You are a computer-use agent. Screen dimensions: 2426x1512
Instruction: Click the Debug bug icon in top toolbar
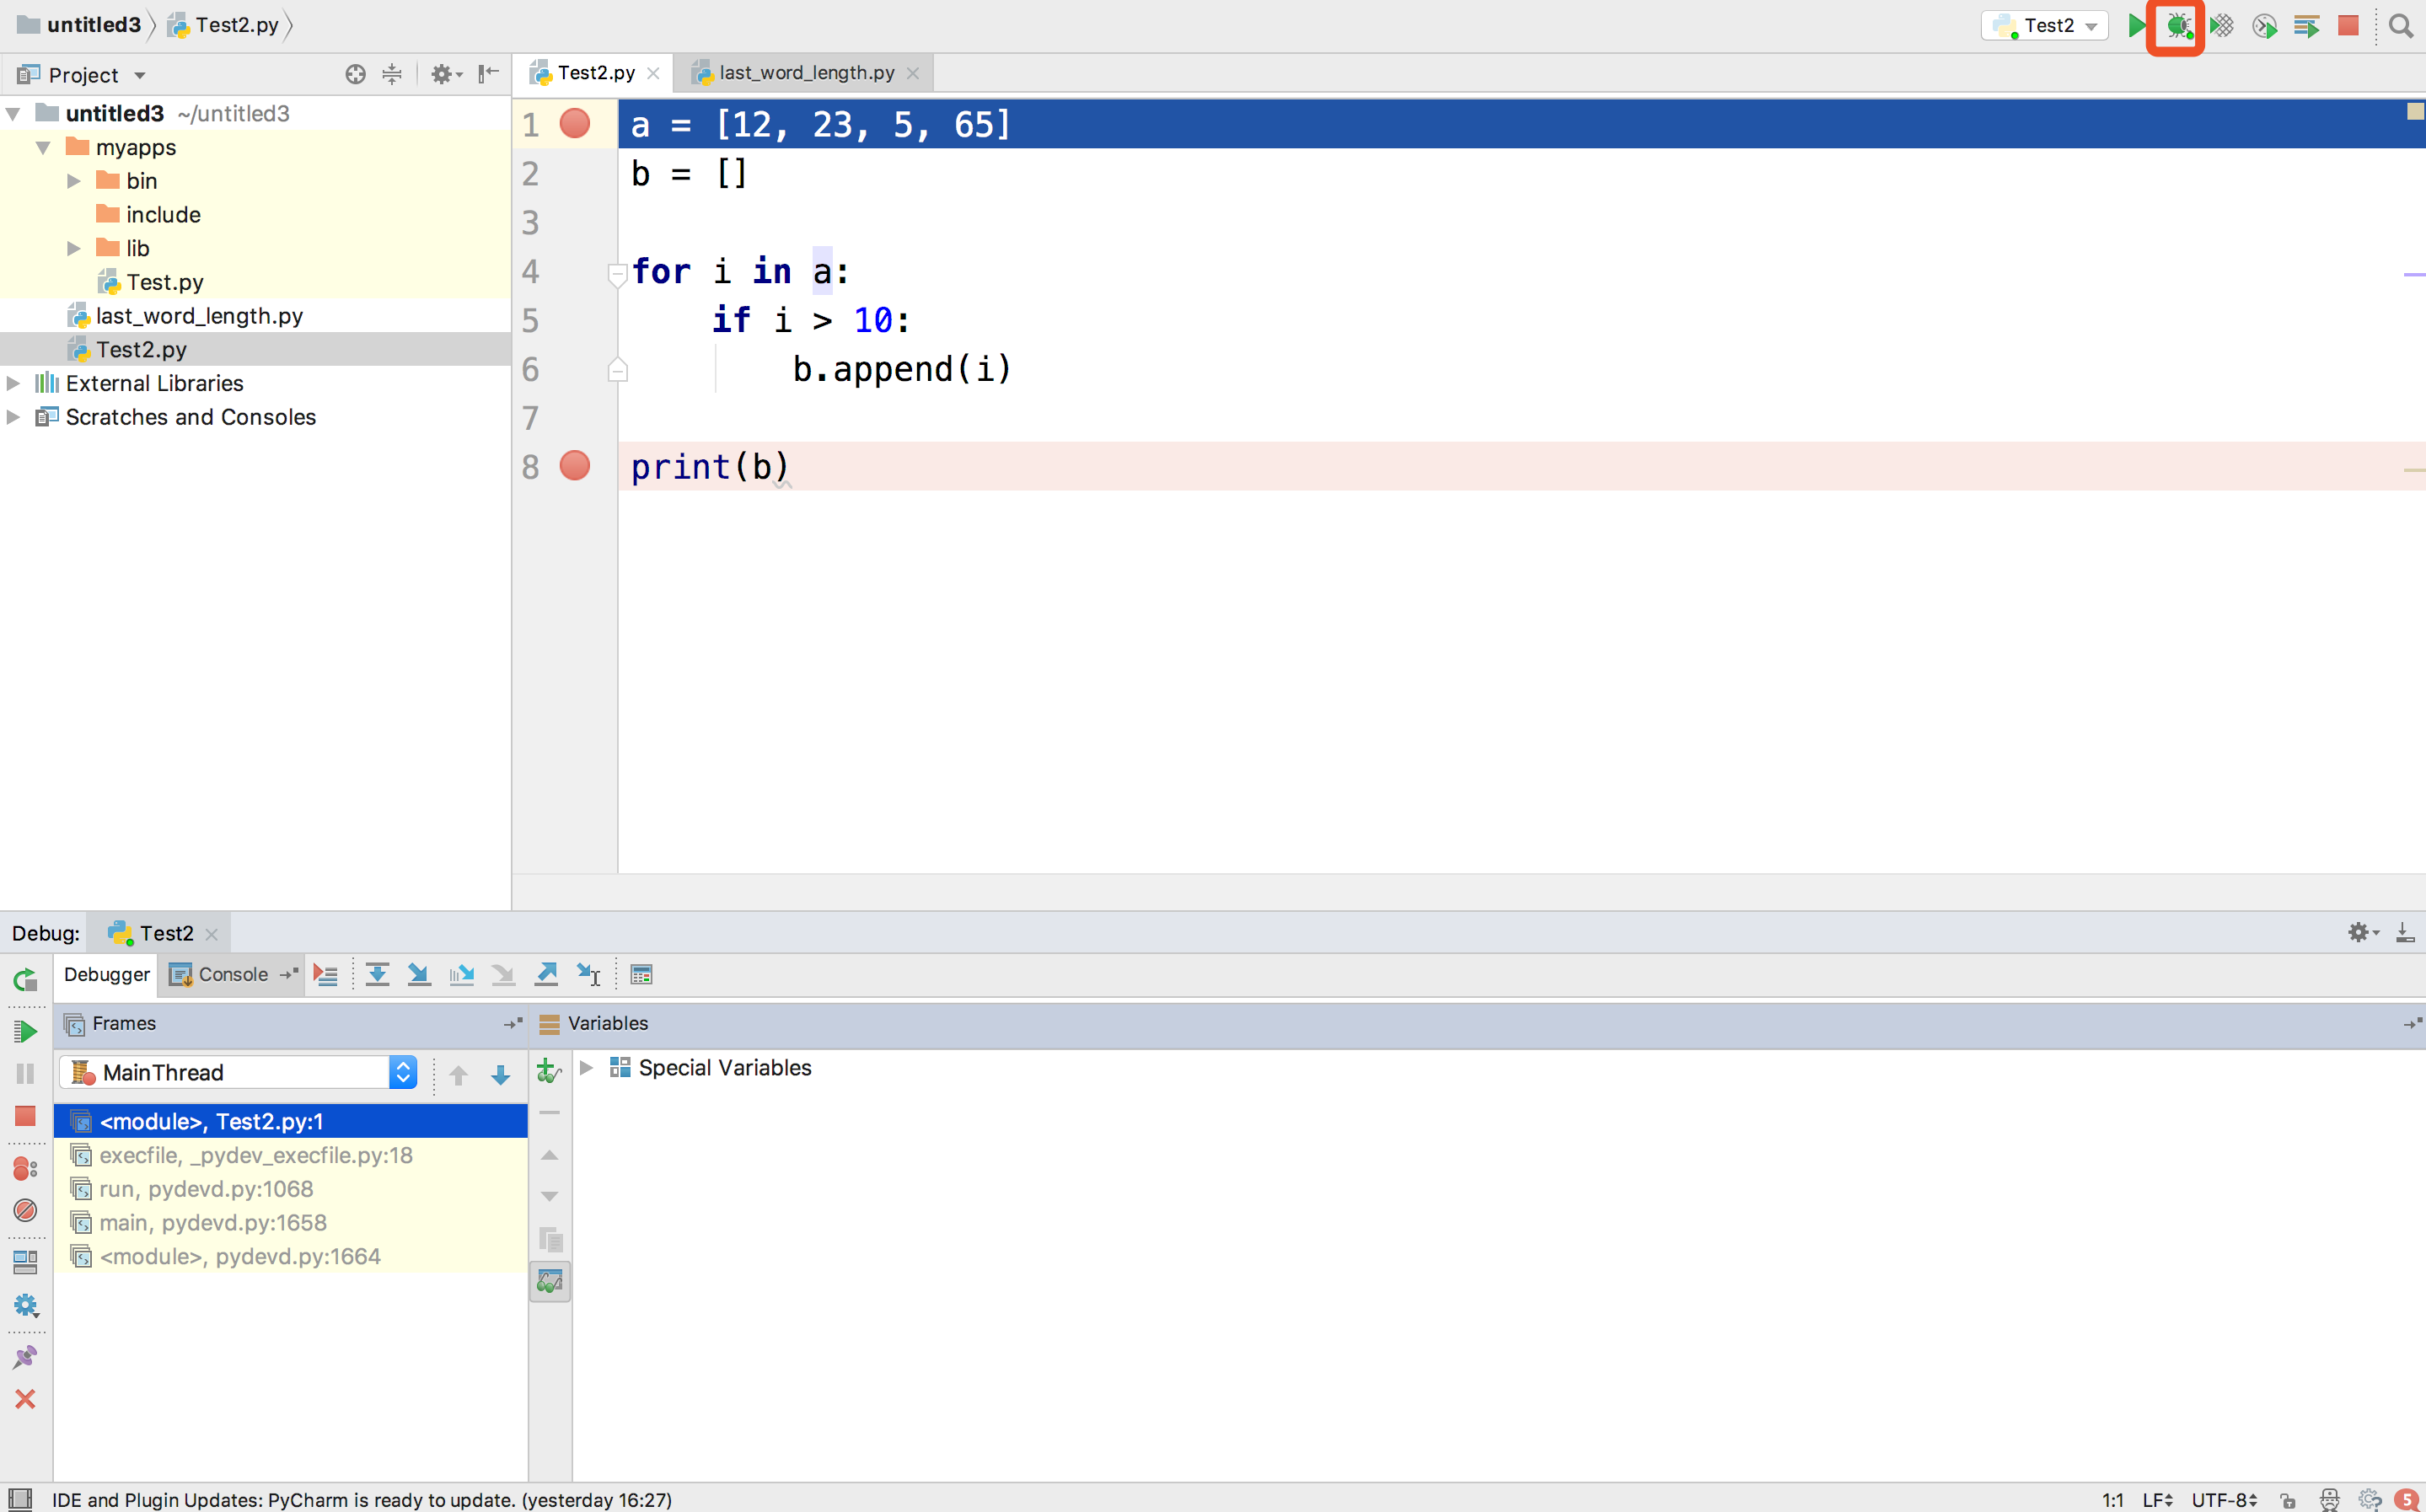click(2178, 26)
